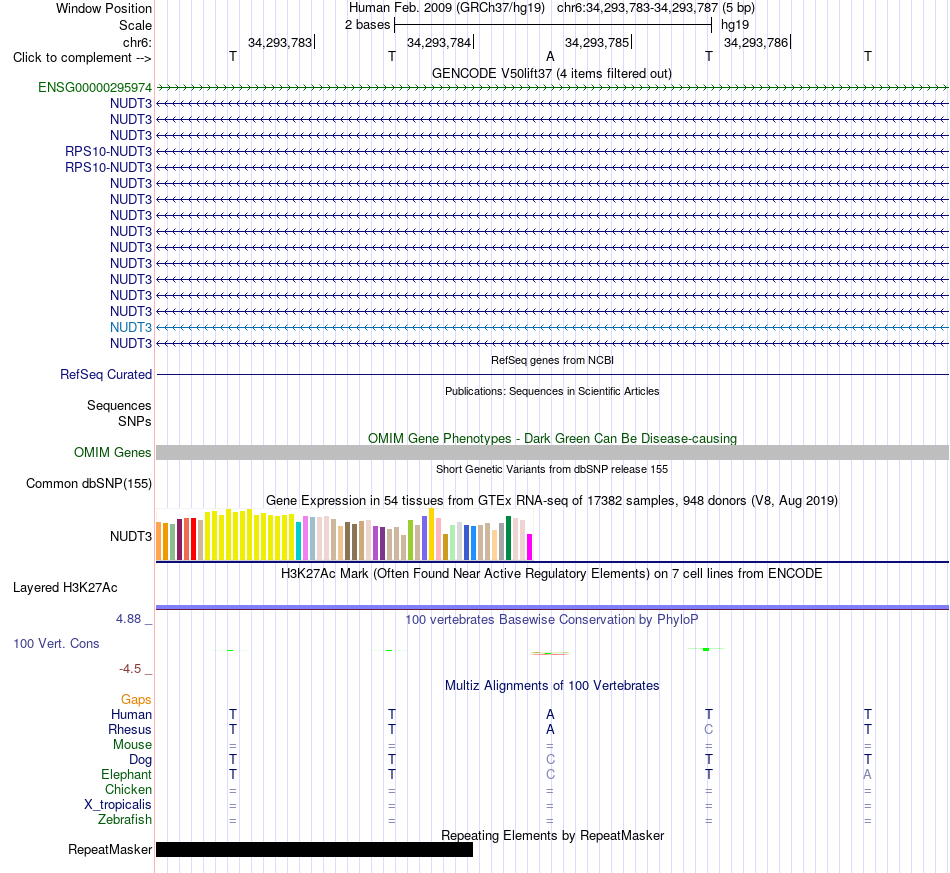This screenshot has width=950, height=873.
Task: Click the ENSG00000295974 green arrow track line
Action: [x=552, y=87]
